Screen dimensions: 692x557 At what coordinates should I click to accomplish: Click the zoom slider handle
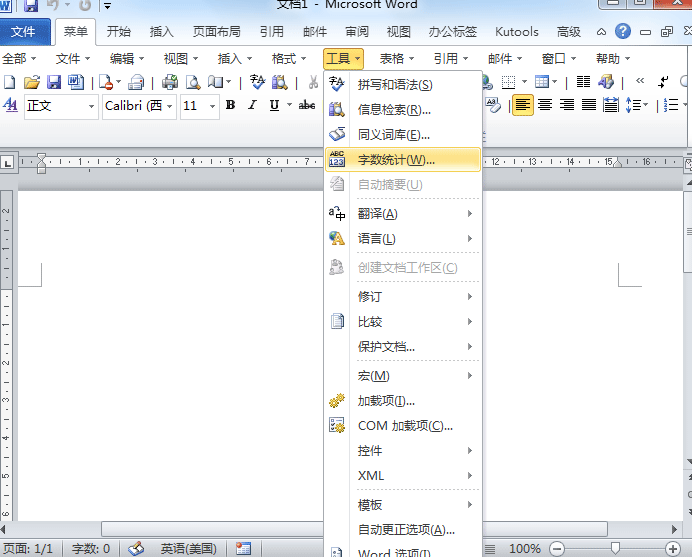pyautogui.click(x=615, y=549)
